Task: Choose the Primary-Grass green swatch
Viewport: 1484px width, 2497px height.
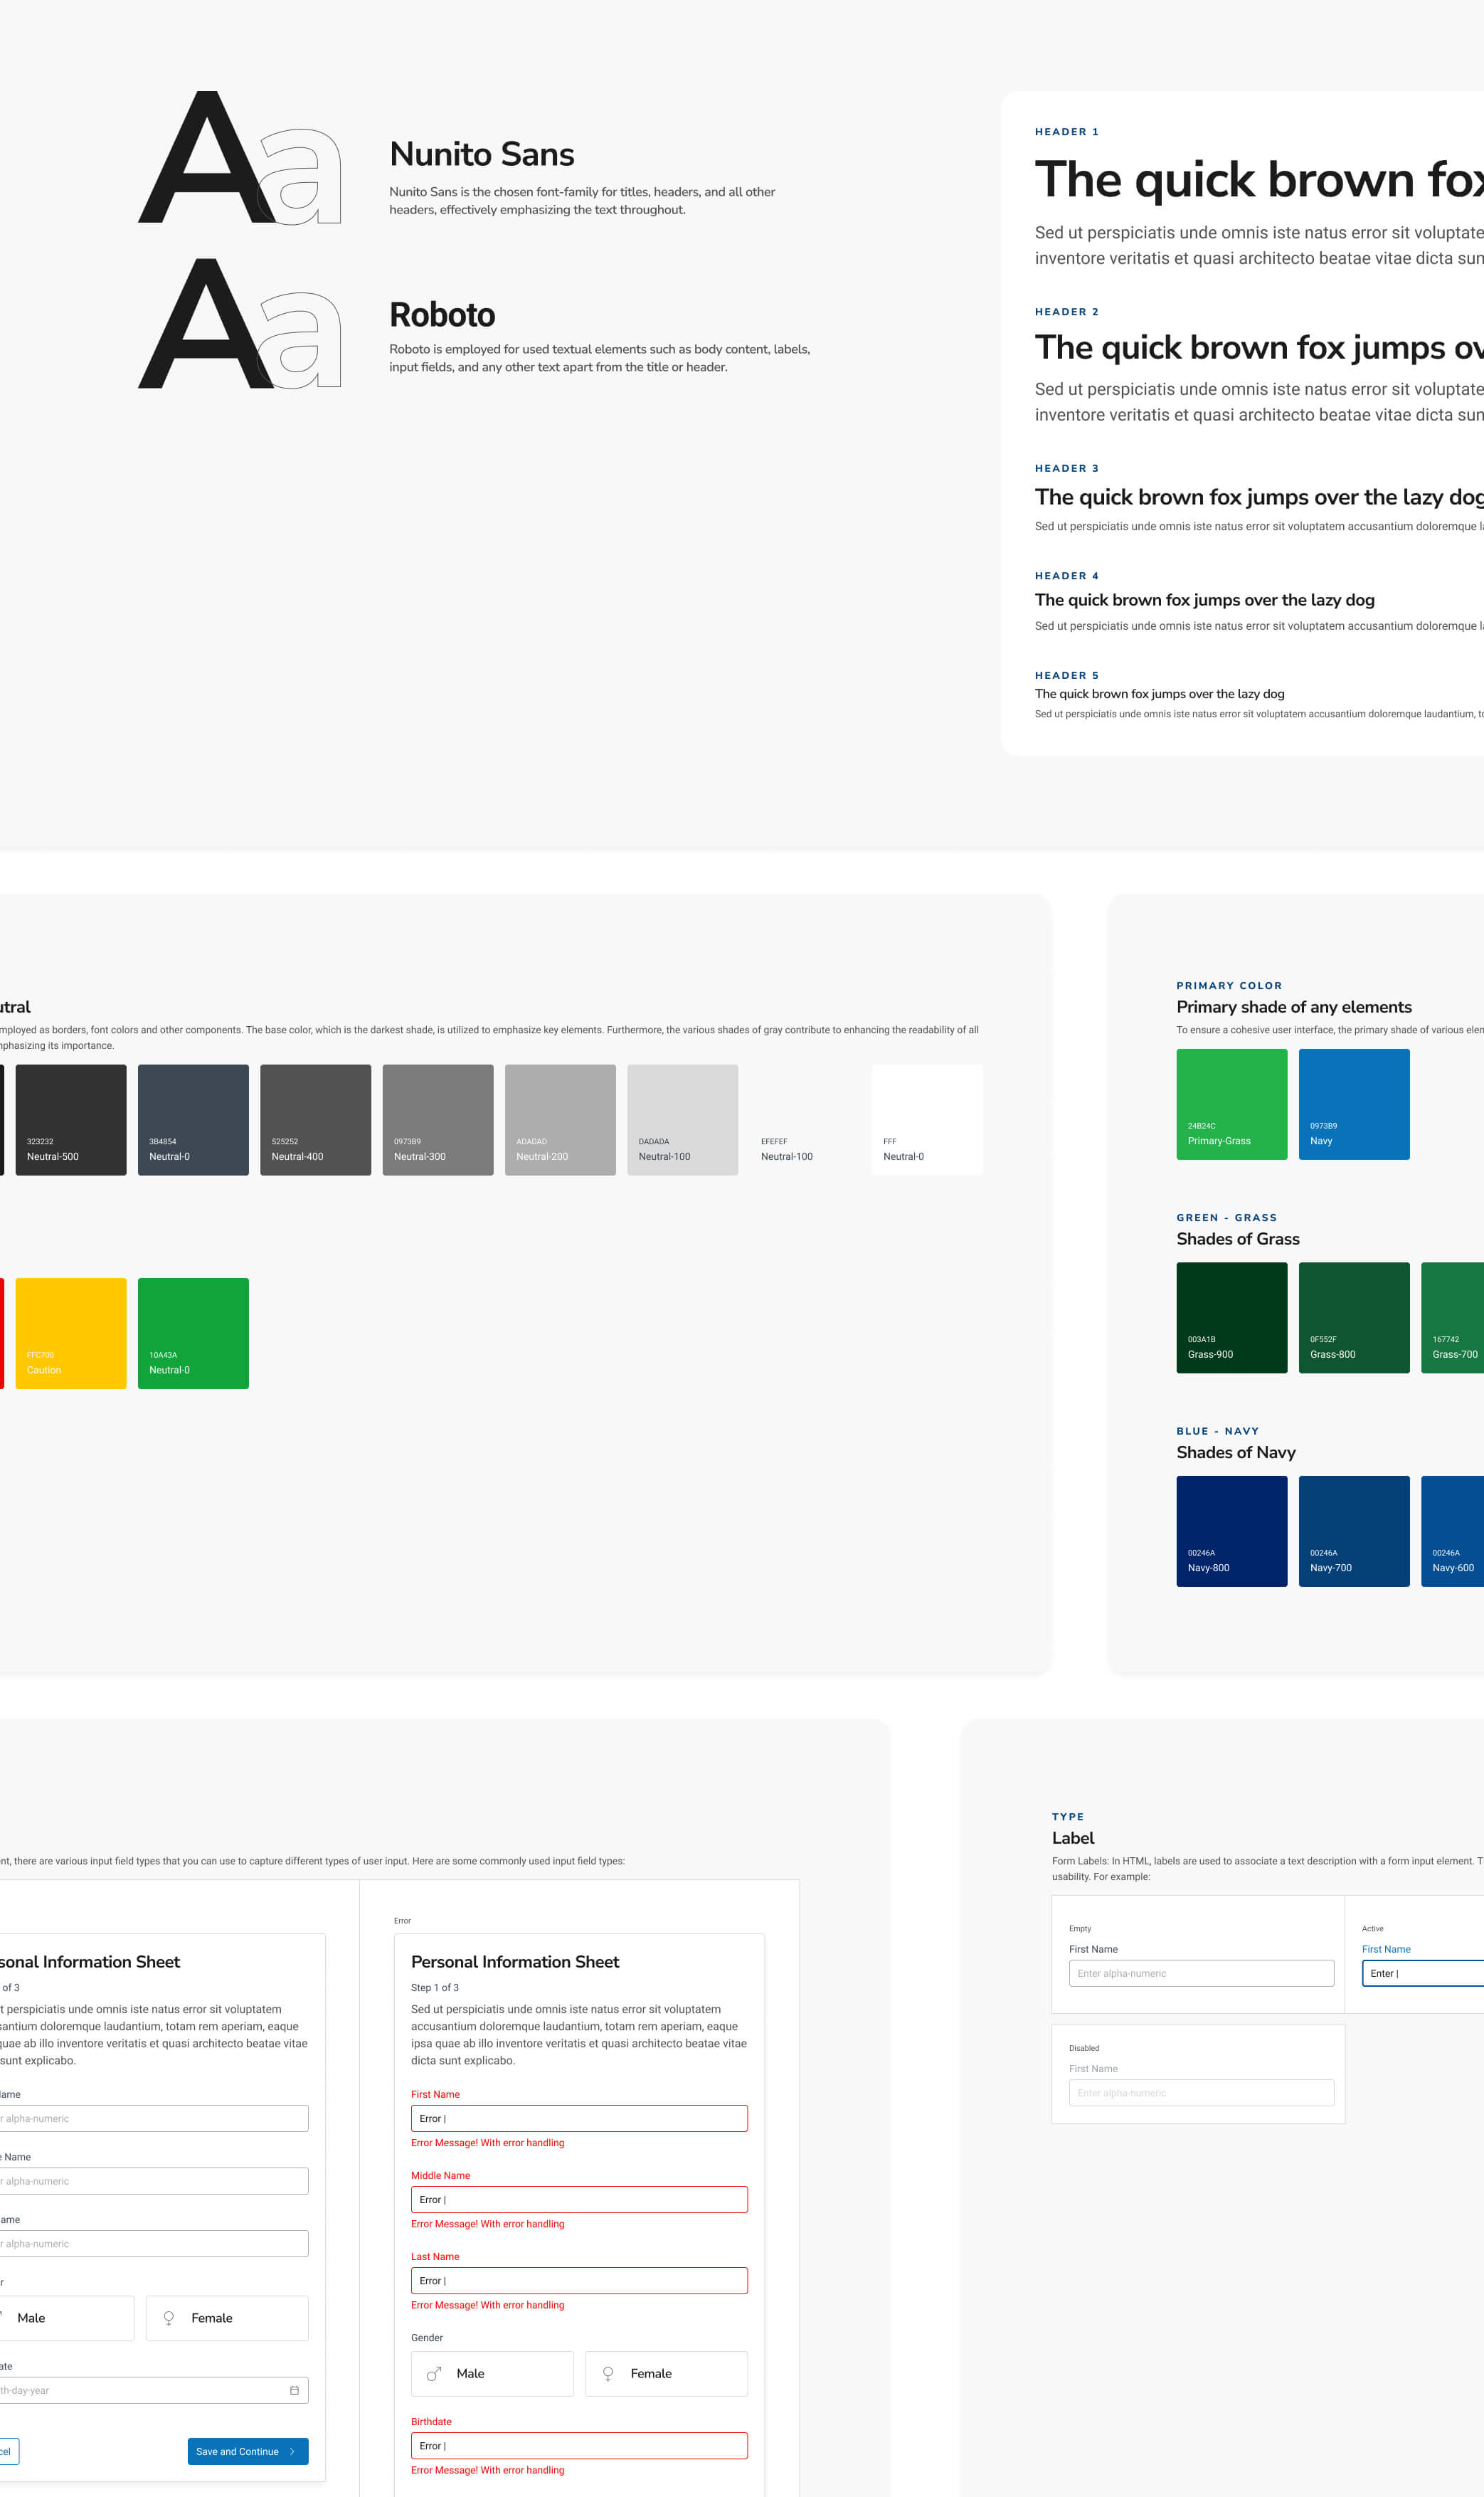Action: [1232, 1104]
